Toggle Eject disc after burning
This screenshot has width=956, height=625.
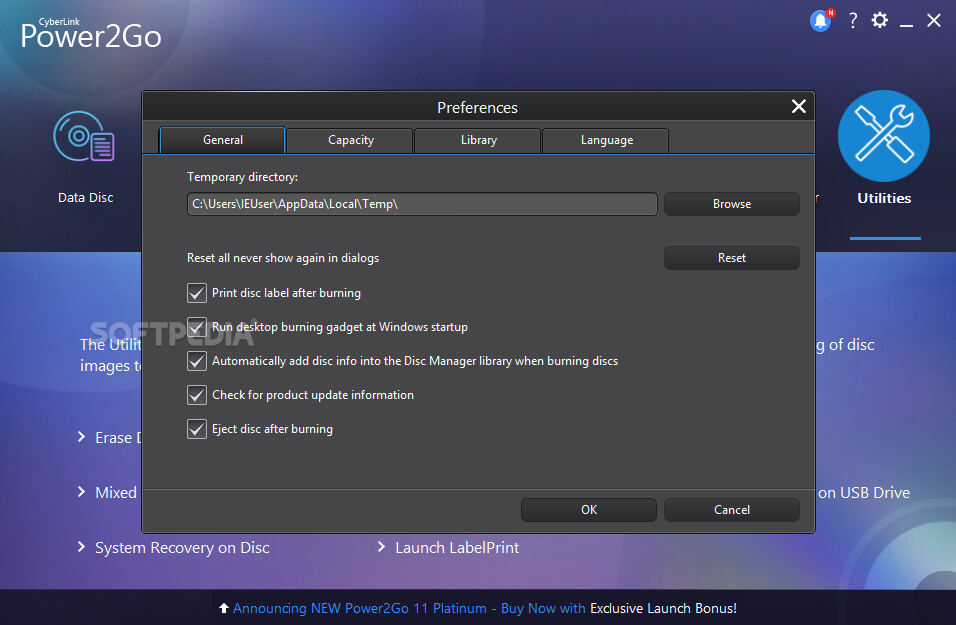[196, 429]
